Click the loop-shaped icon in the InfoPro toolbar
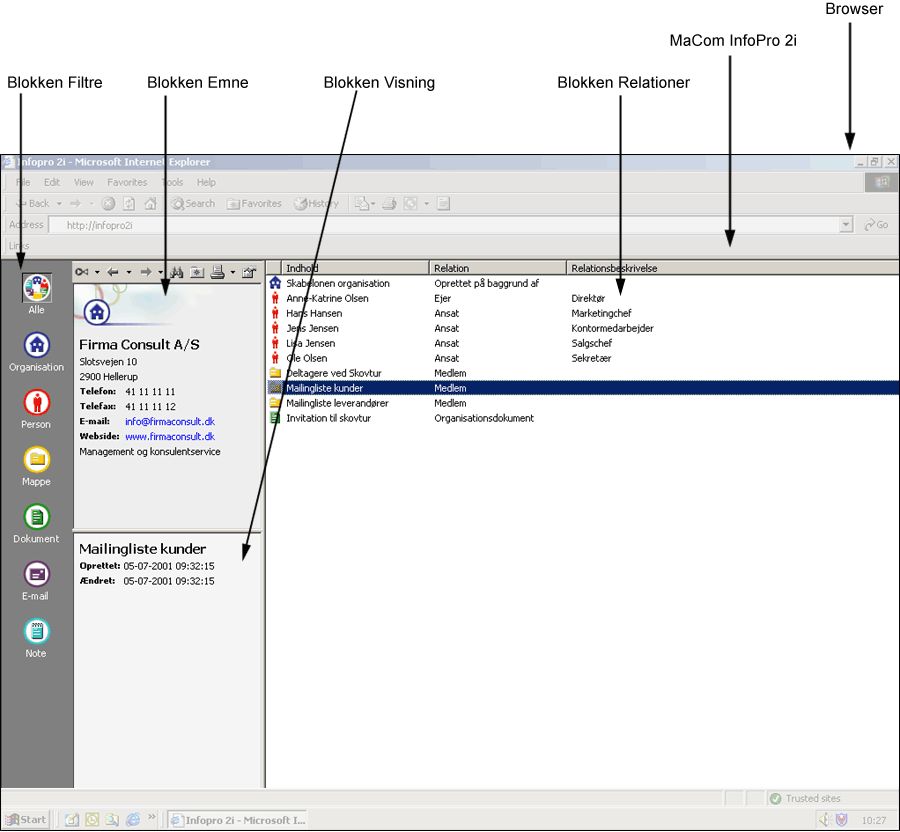The width and height of the screenshot is (900, 832). [82, 272]
